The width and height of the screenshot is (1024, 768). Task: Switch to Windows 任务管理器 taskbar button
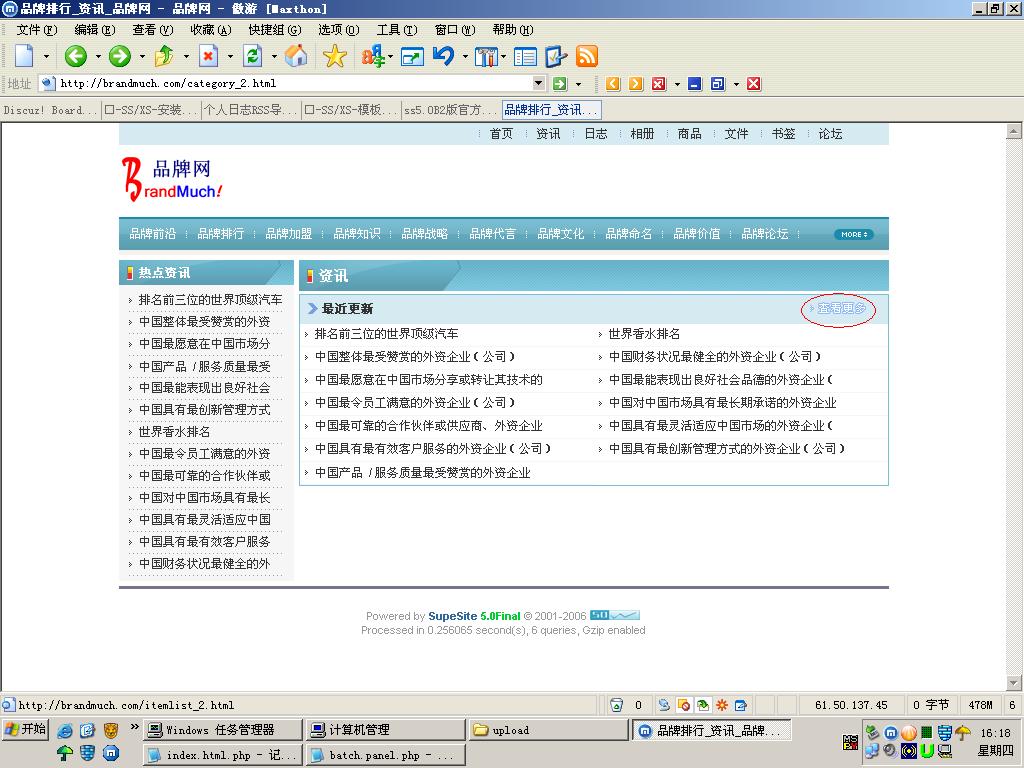[223, 729]
